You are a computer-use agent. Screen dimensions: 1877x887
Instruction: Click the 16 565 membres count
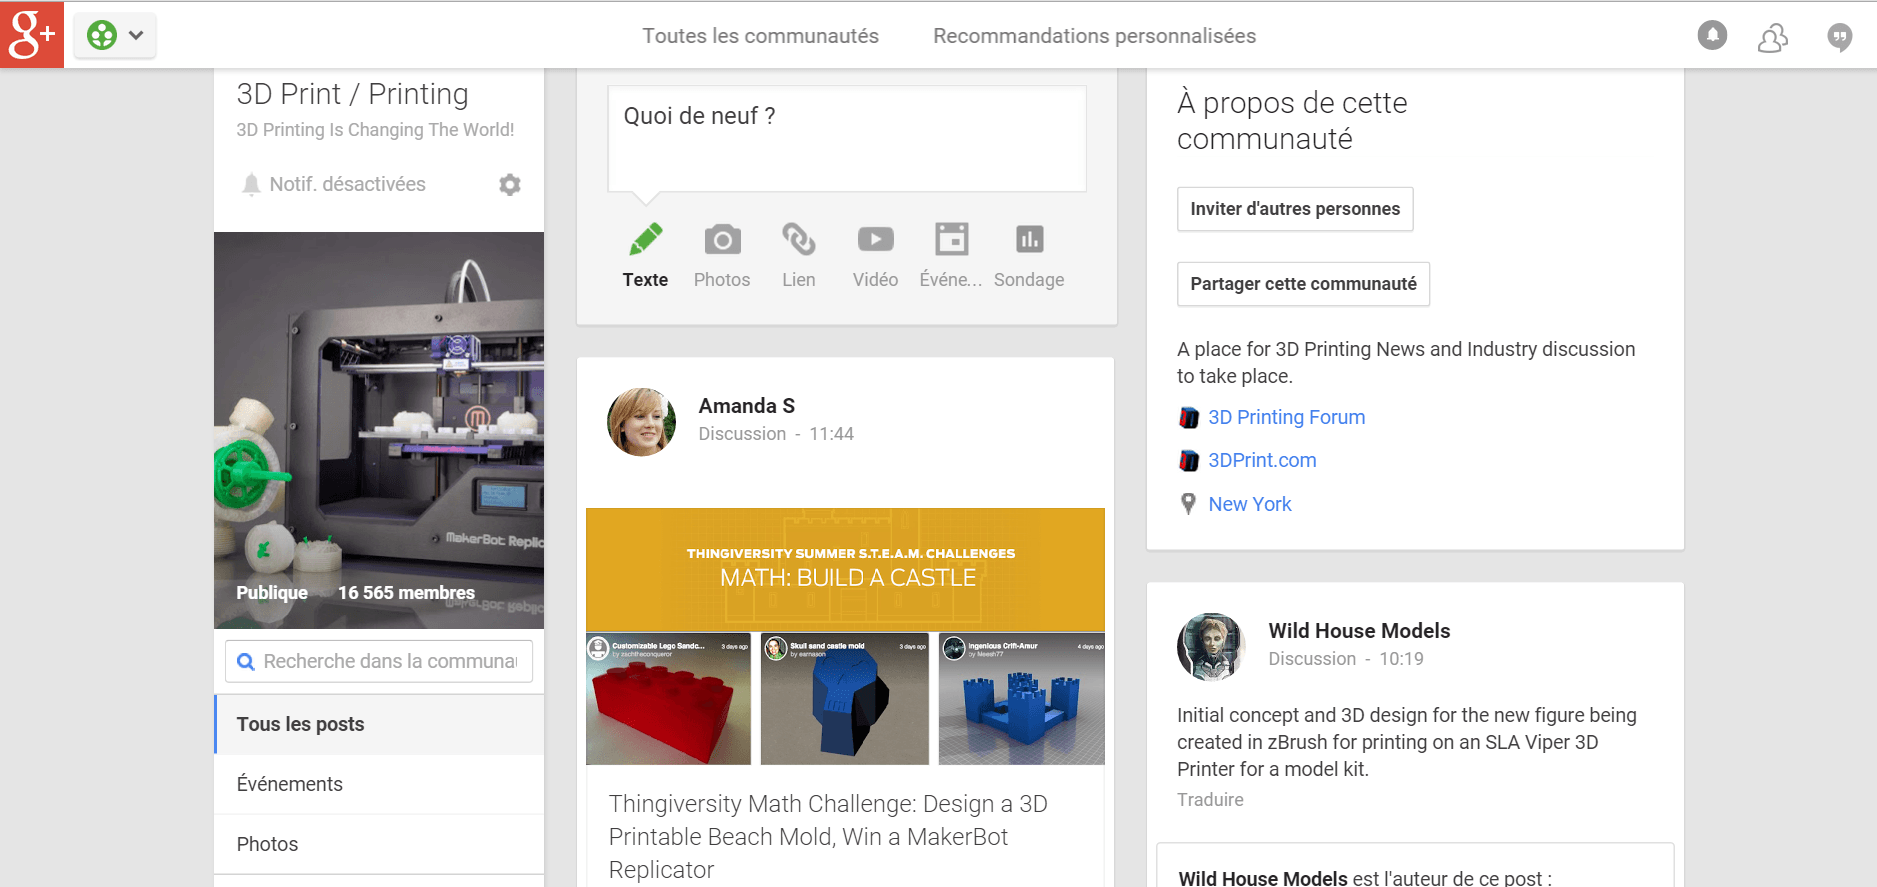(x=406, y=593)
